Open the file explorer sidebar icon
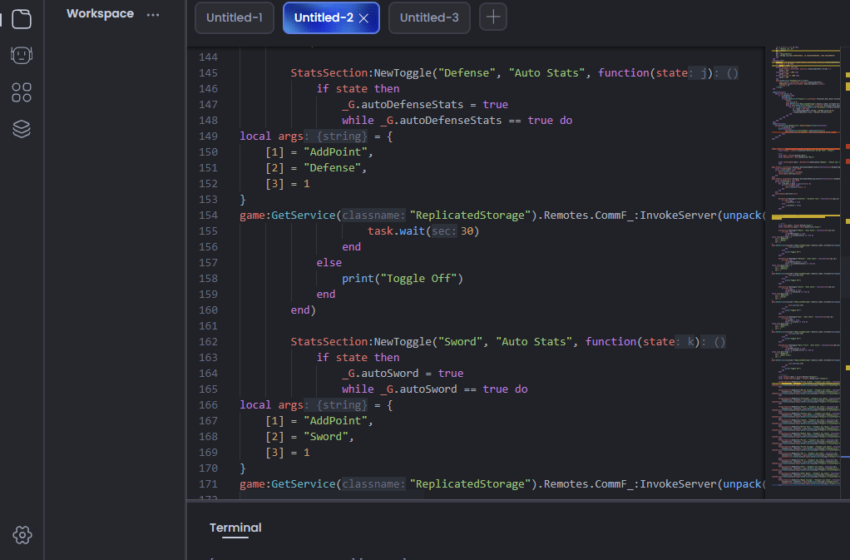This screenshot has height=560, width=850. coord(22,19)
